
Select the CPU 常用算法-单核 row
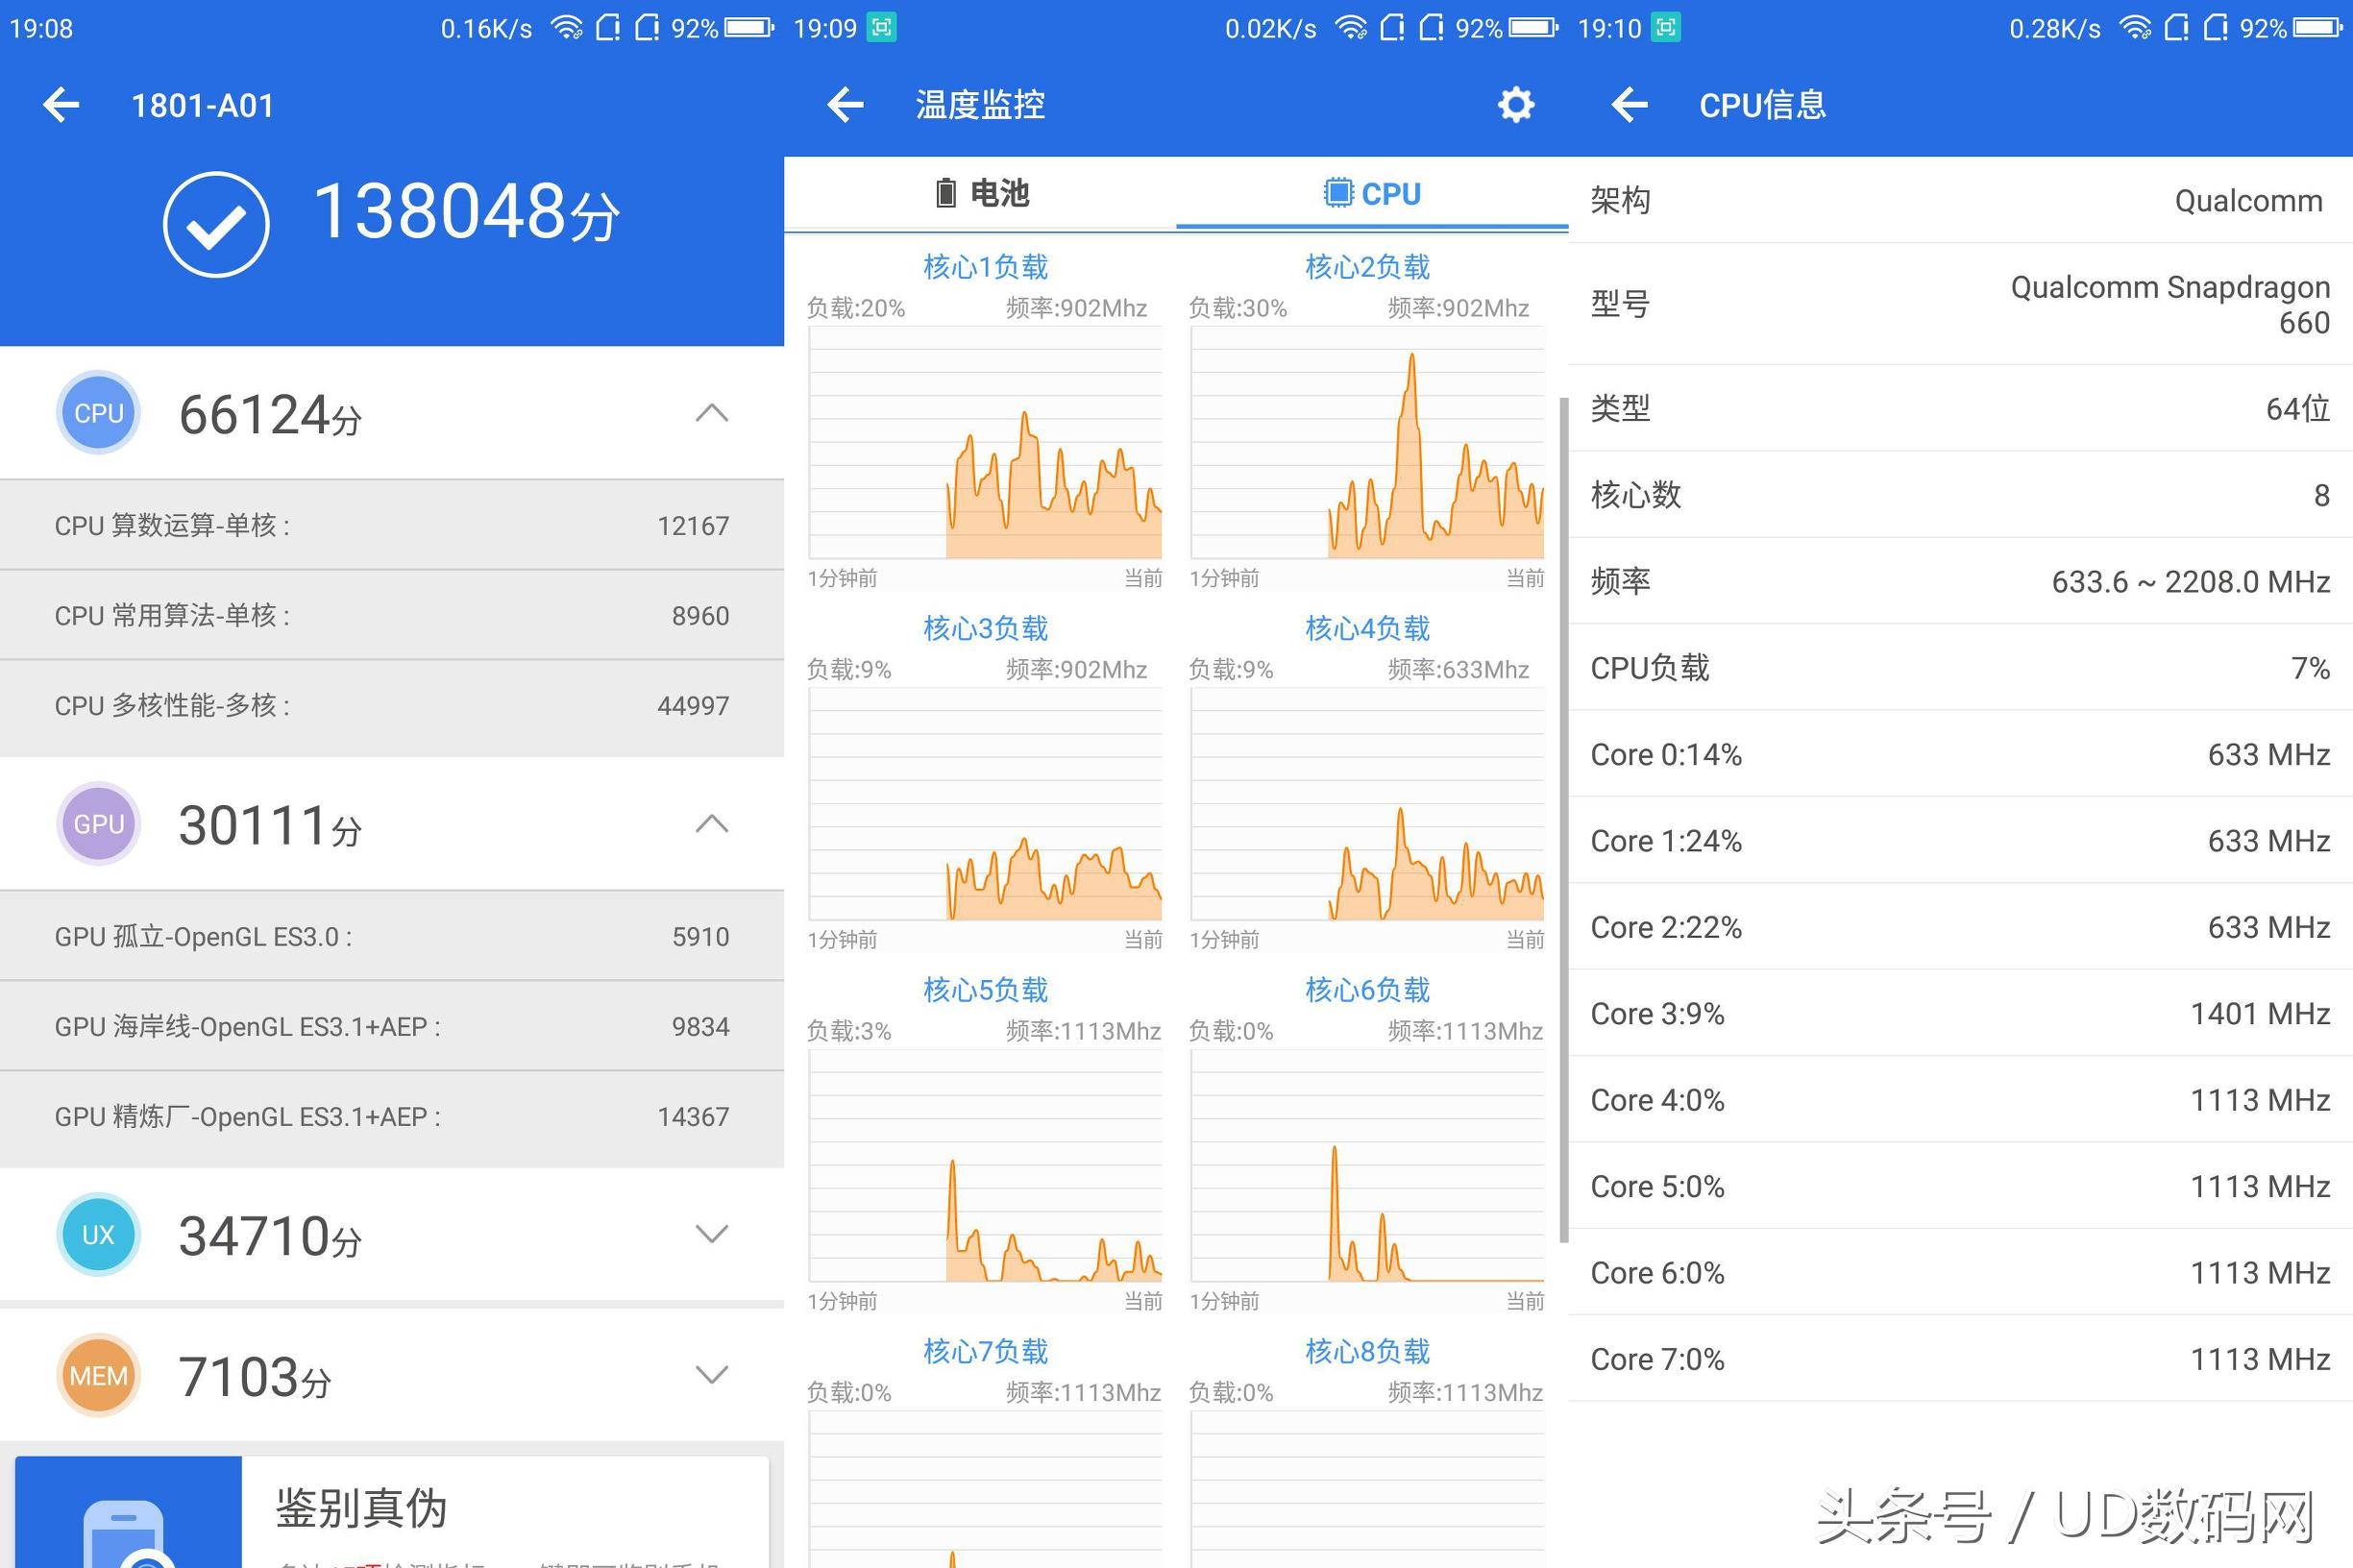tap(392, 615)
